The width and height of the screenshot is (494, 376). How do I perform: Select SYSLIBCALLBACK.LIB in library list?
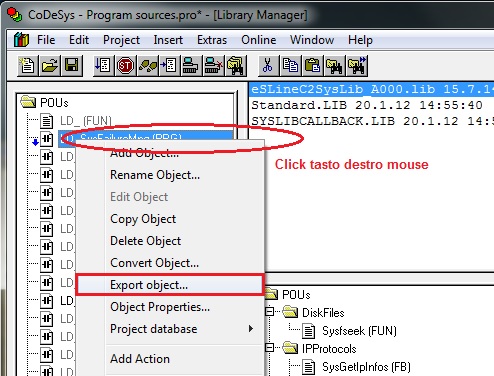[372, 121]
